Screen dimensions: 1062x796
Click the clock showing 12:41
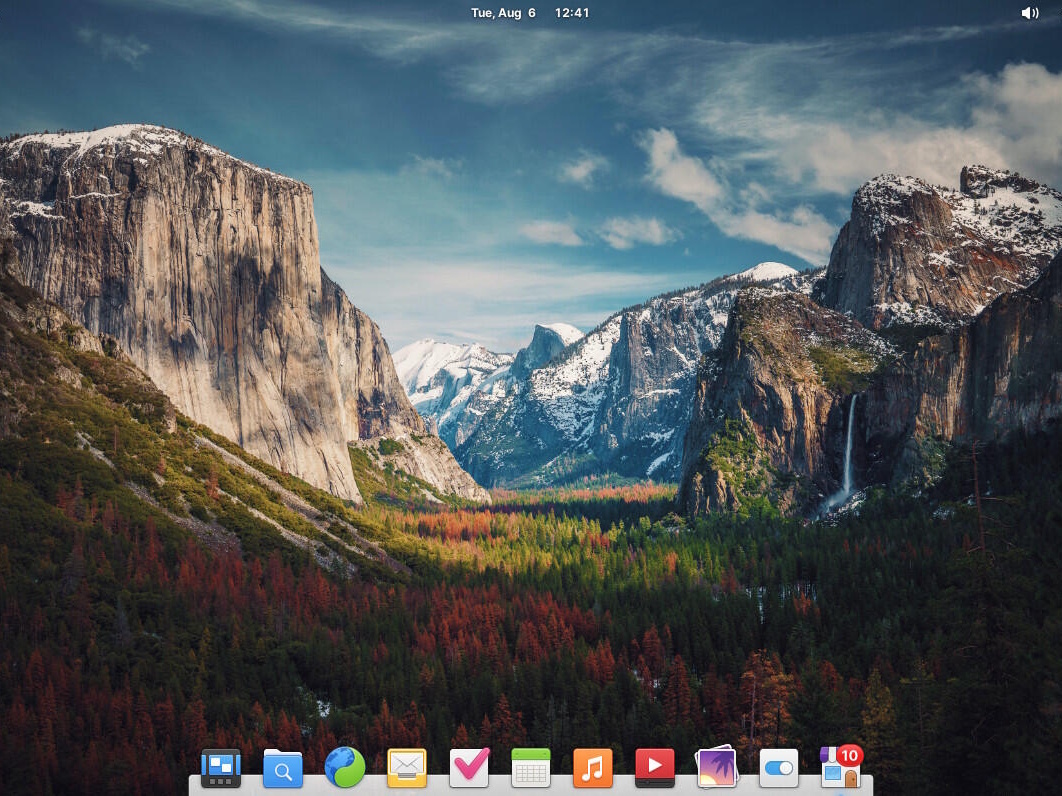coord(570,12)
